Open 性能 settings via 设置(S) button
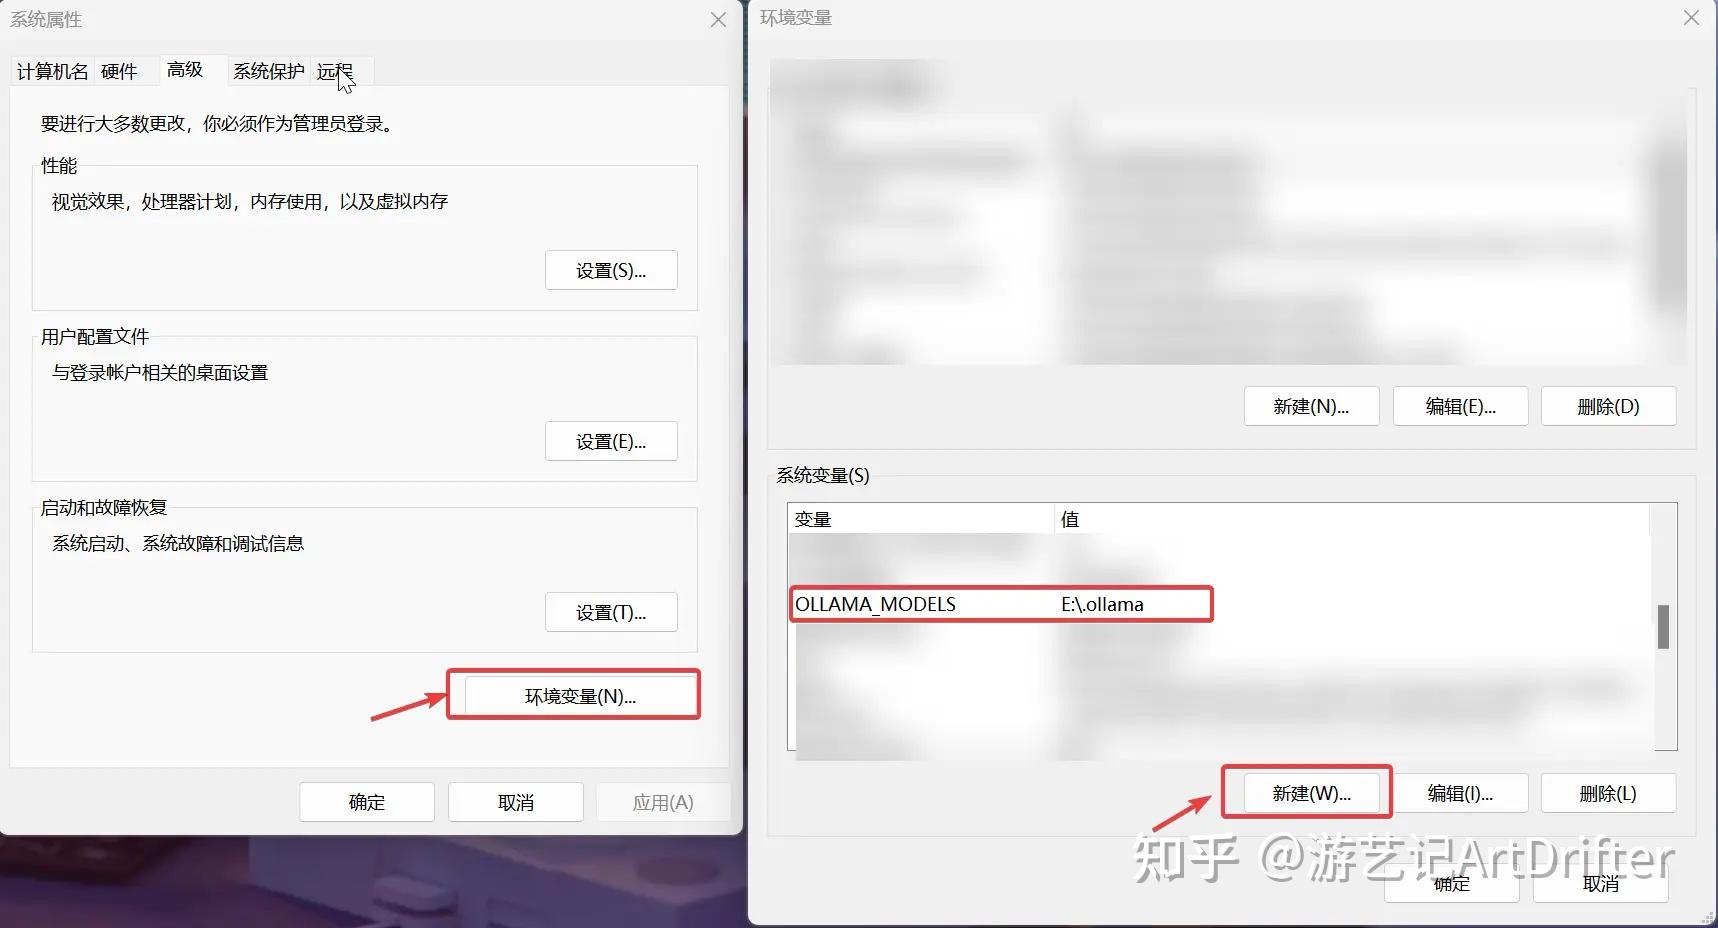Screen dimensions: 1718x928 [x=611, y=269]
